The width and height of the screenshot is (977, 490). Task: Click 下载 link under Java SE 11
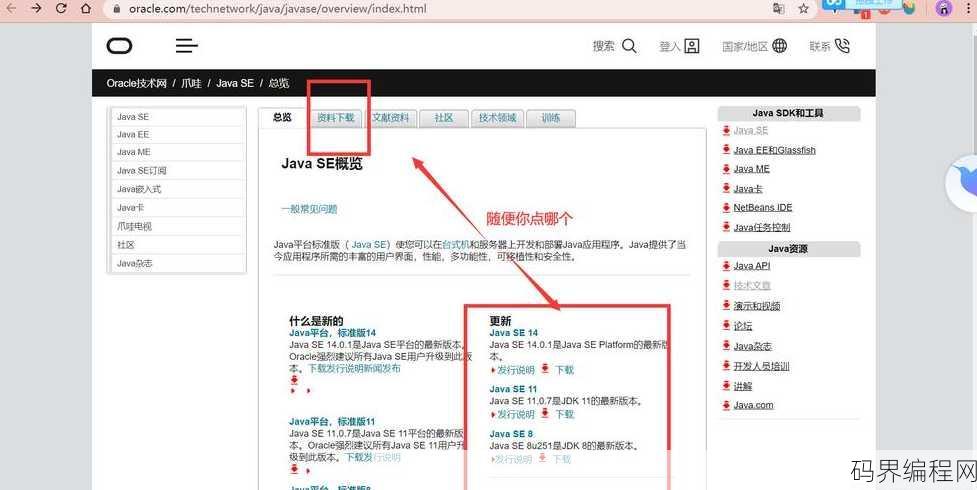[565, 414]
